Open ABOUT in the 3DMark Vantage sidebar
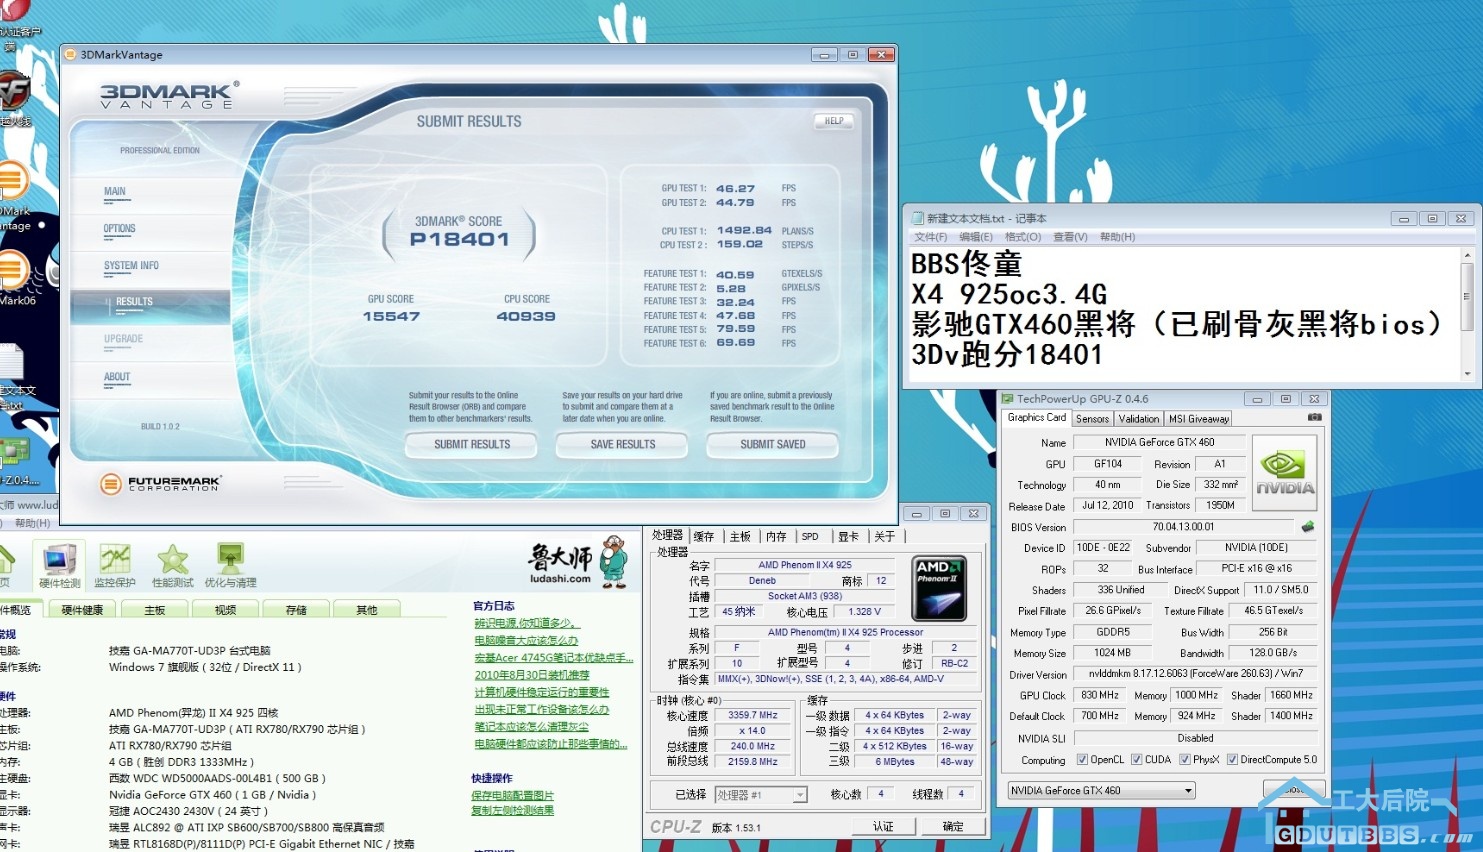Screen dimensions: 1483x852 117,377
